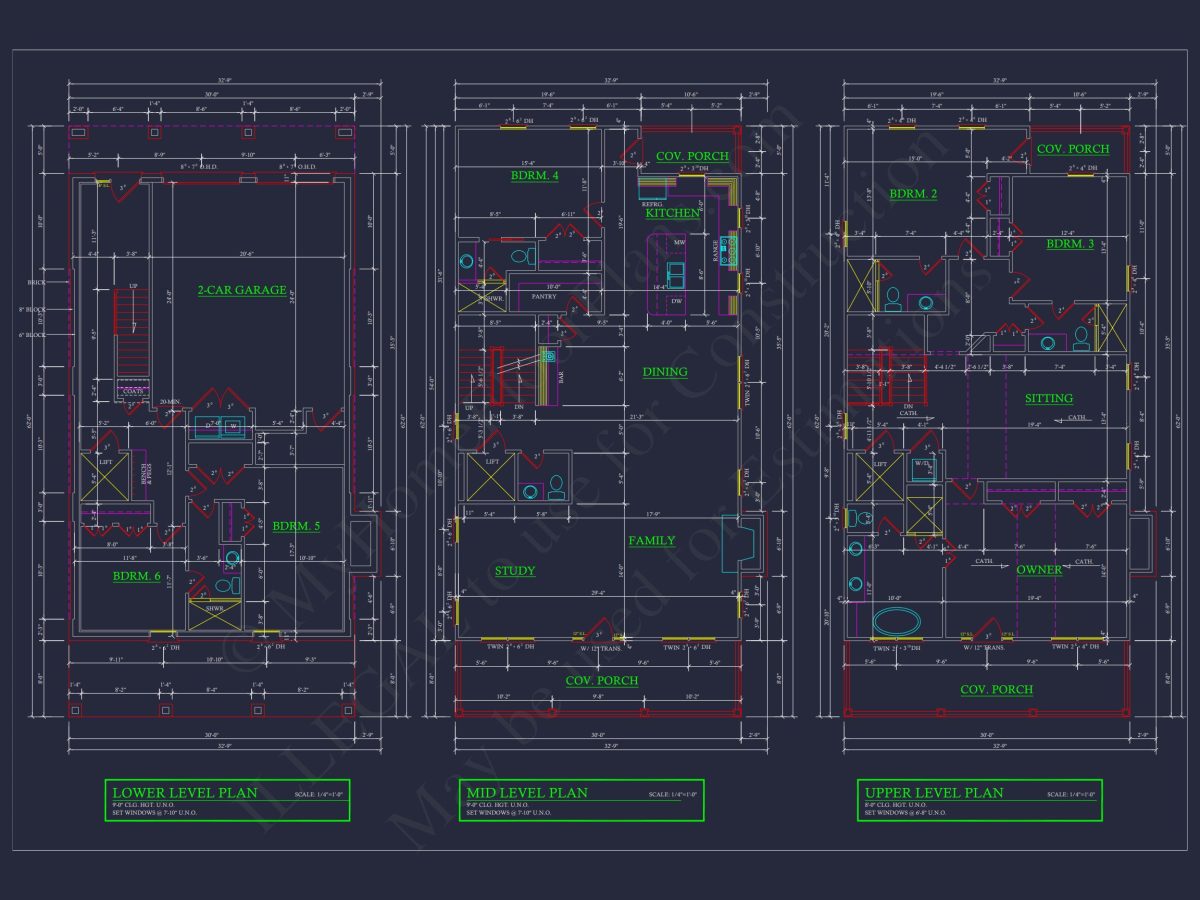Click the UPPER LEVEL PLAN title block
This screenshot has width=1200, height=900.
coord(979,800)
